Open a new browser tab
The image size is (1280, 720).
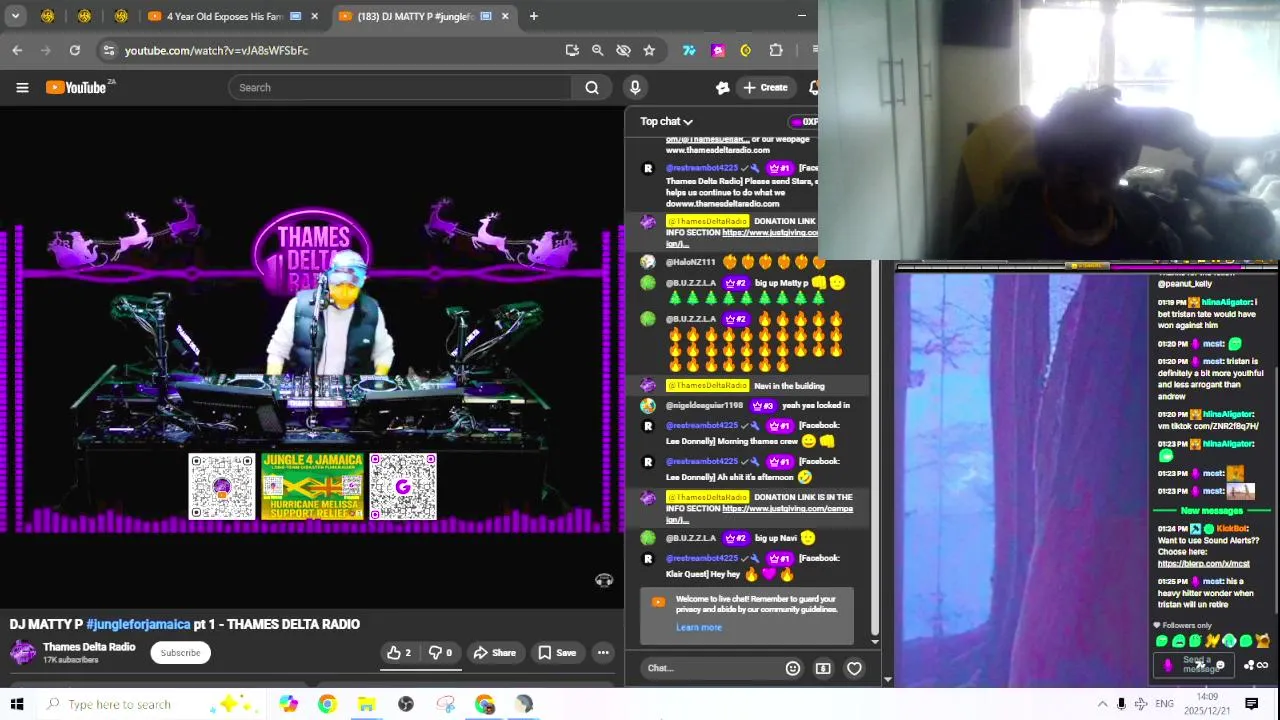pyautogui.click(x=534, y=16)
